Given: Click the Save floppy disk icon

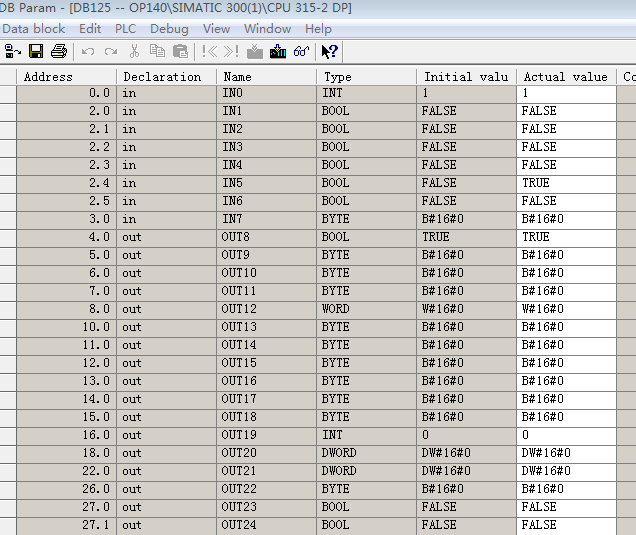Looking at the screenshot, I should click(36, 52).
